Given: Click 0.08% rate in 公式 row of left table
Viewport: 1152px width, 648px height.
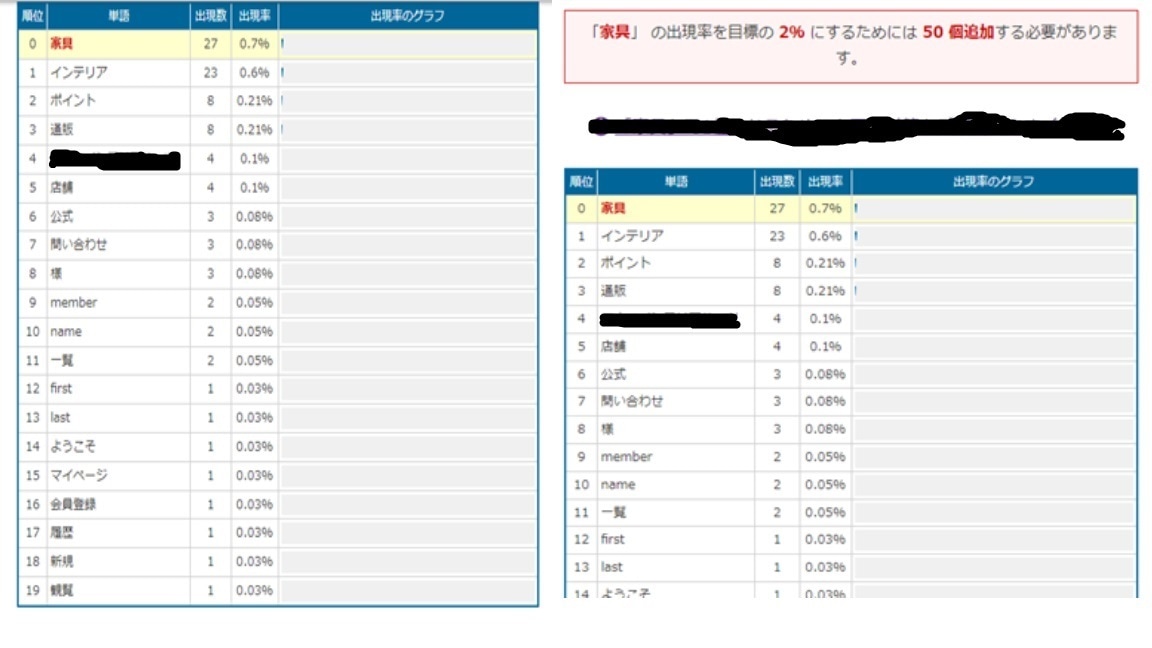Looking at the screenshot, I should [254, 216].
